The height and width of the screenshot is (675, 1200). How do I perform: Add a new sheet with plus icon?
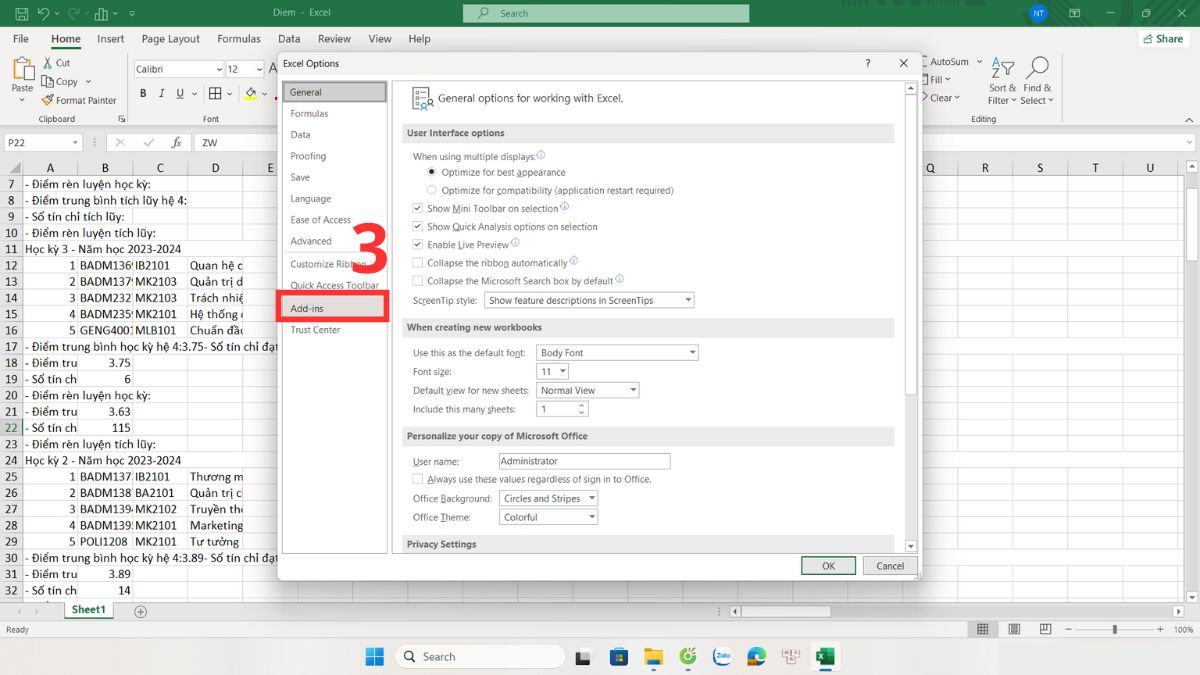(x=140, y=611)
